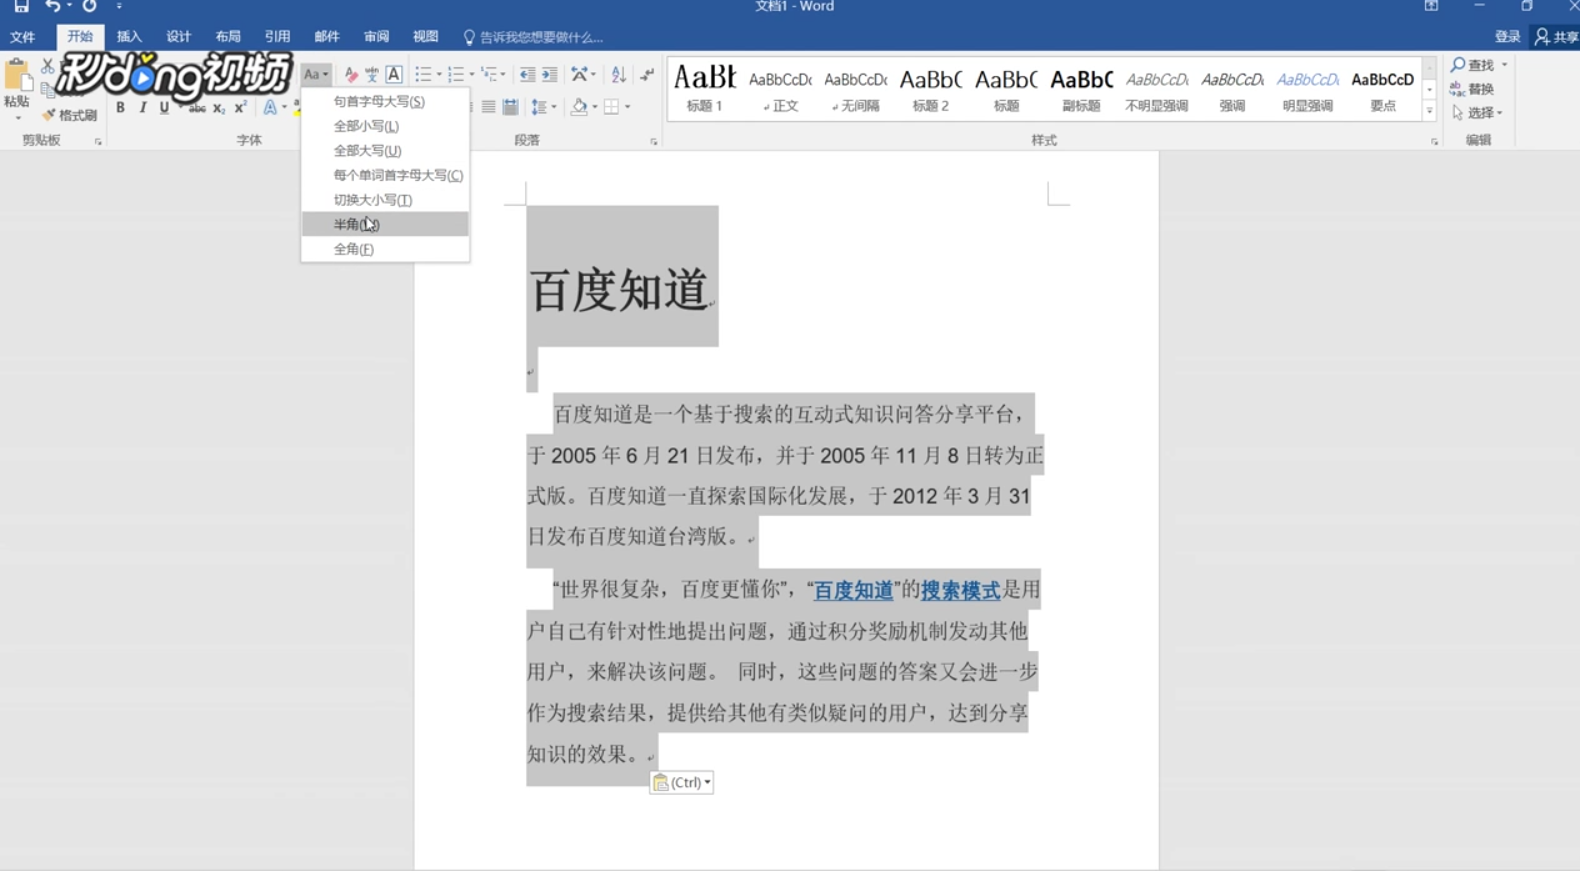Viewport: 1580px width, 871px height.
Task: Switch to the 插入 ribbon tab
Action: coord(129,37)
